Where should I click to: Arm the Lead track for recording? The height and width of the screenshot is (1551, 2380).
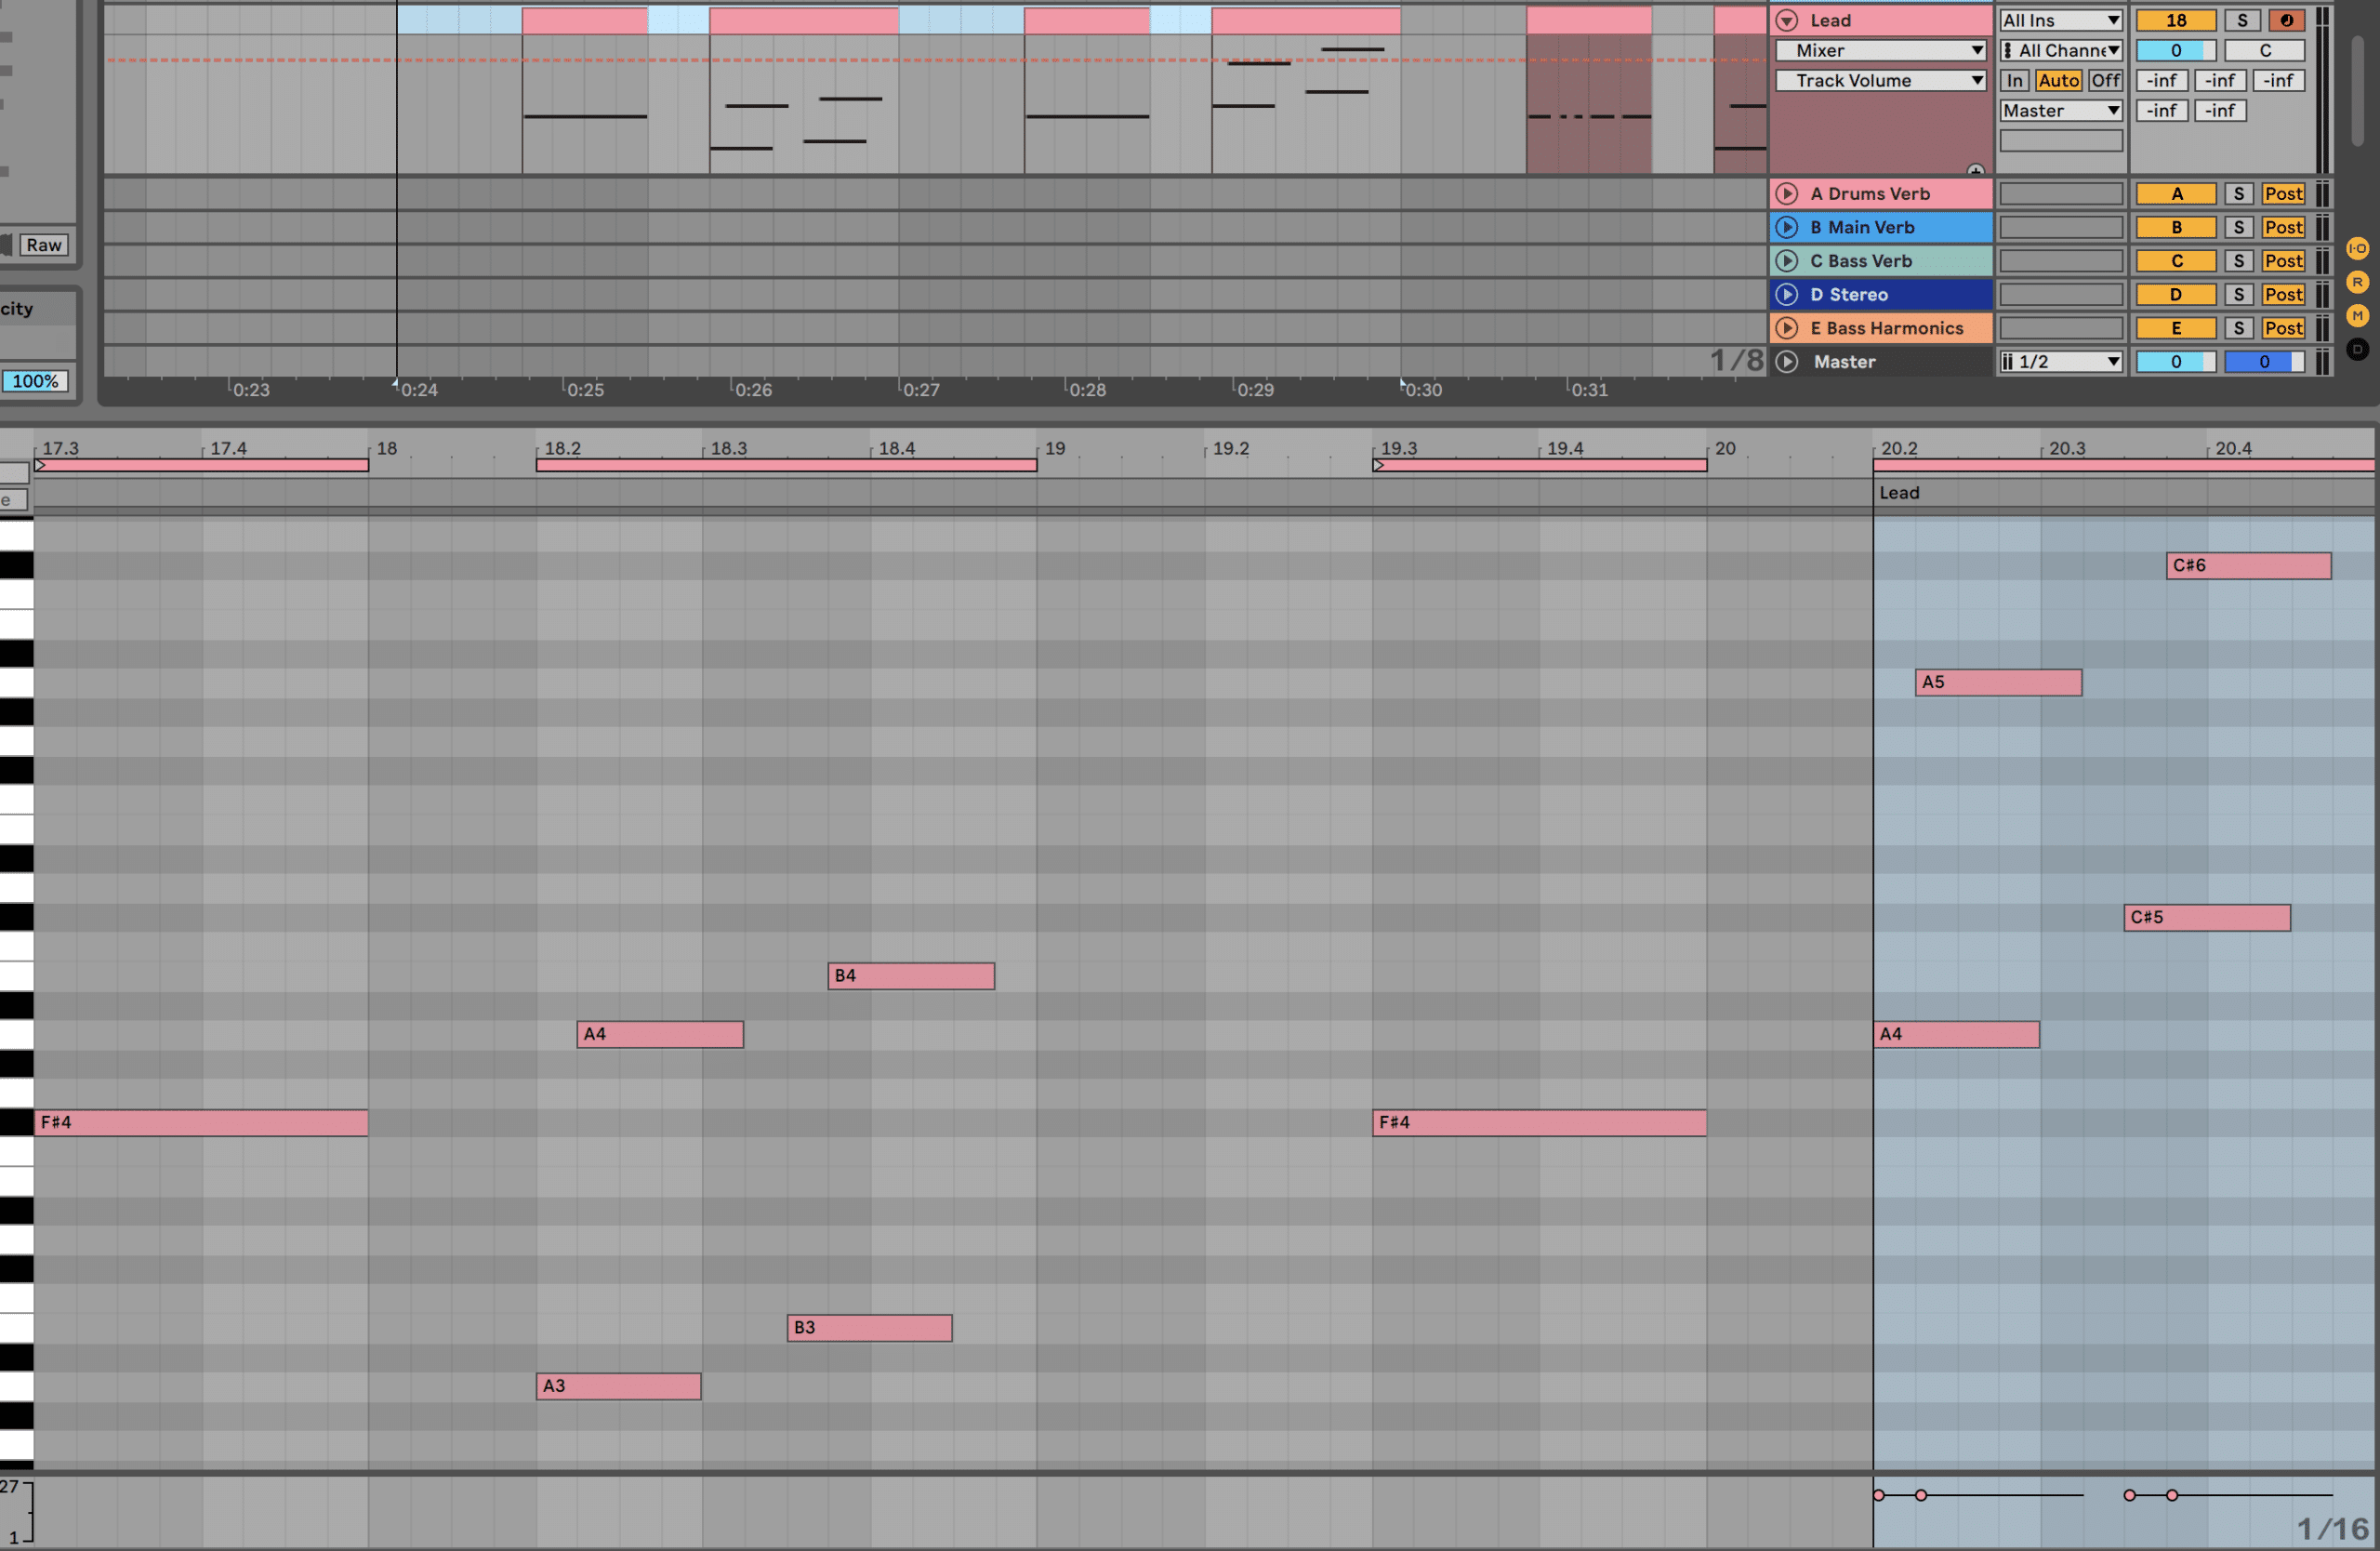pyautogui.click(x=2286, y=20)
